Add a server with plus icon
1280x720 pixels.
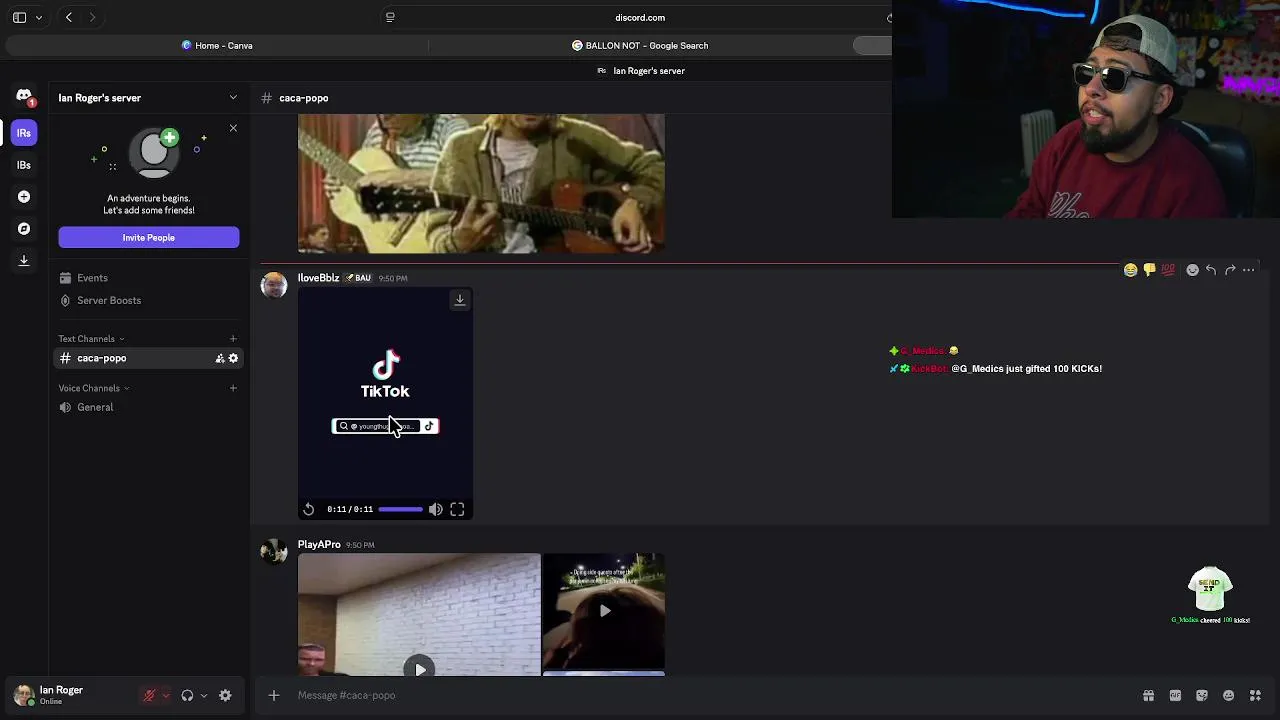click(x=24, y=197)
